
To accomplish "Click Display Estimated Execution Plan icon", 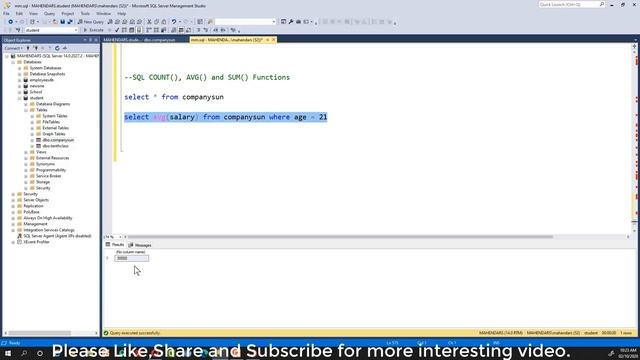I will 124,30.
